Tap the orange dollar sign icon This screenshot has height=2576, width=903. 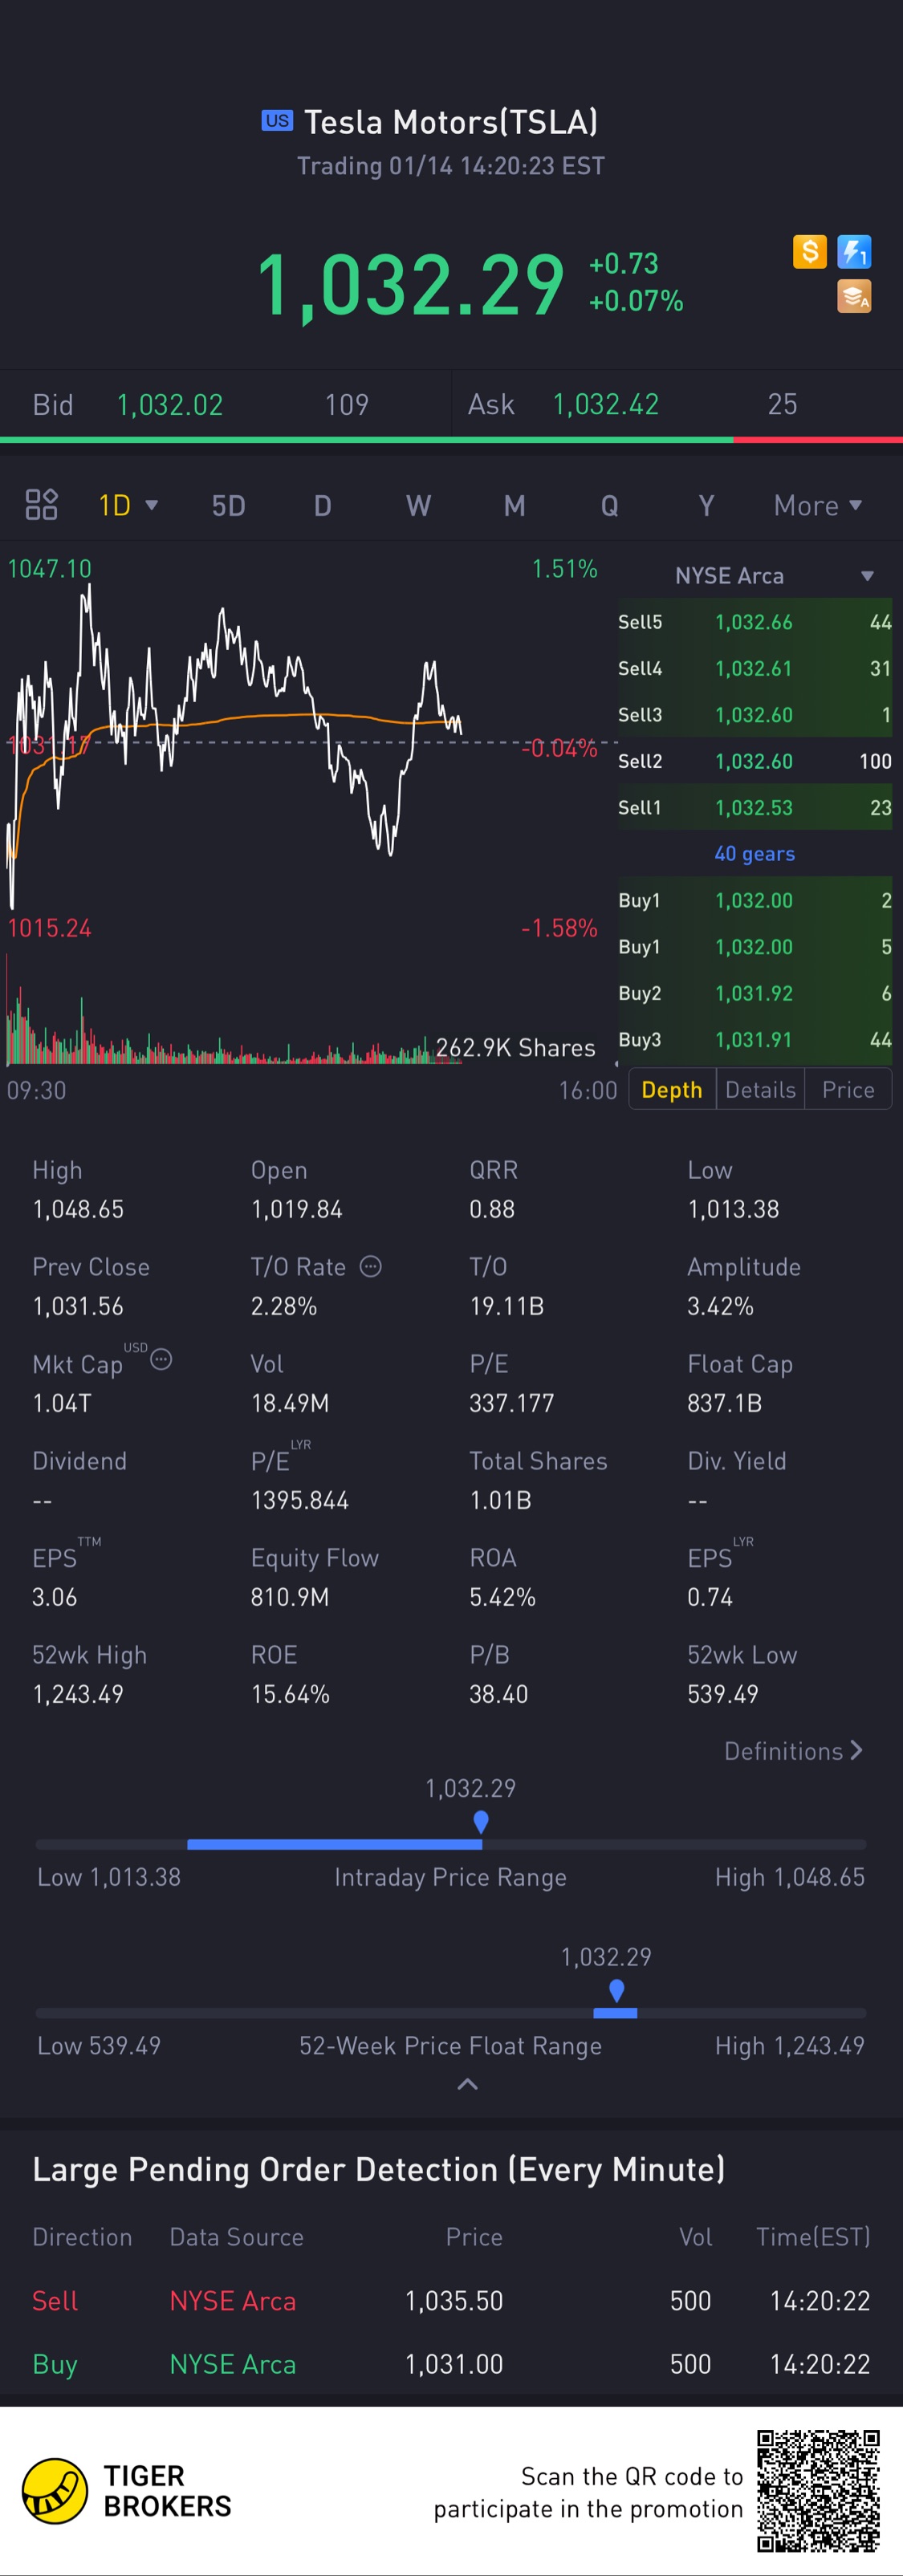[809, 252]
